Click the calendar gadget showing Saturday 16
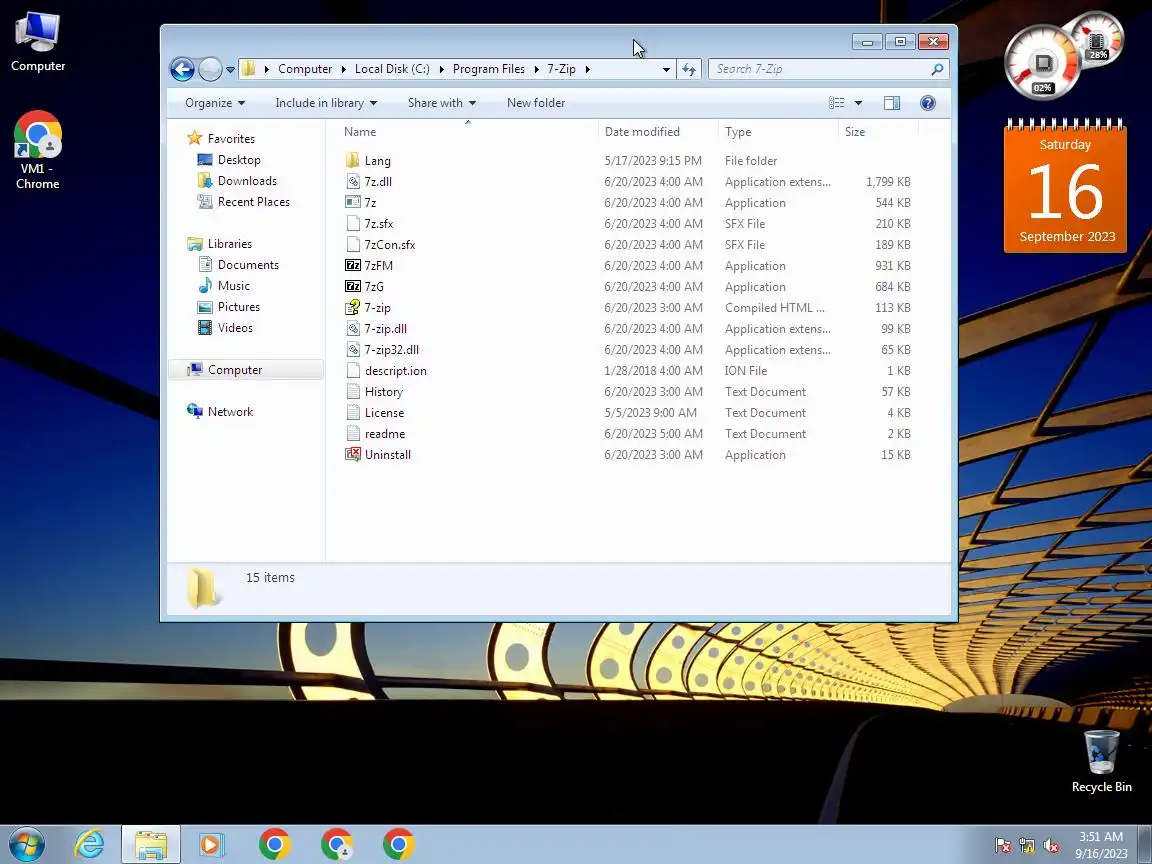 pyautogui.click(x=1065, y=185)
